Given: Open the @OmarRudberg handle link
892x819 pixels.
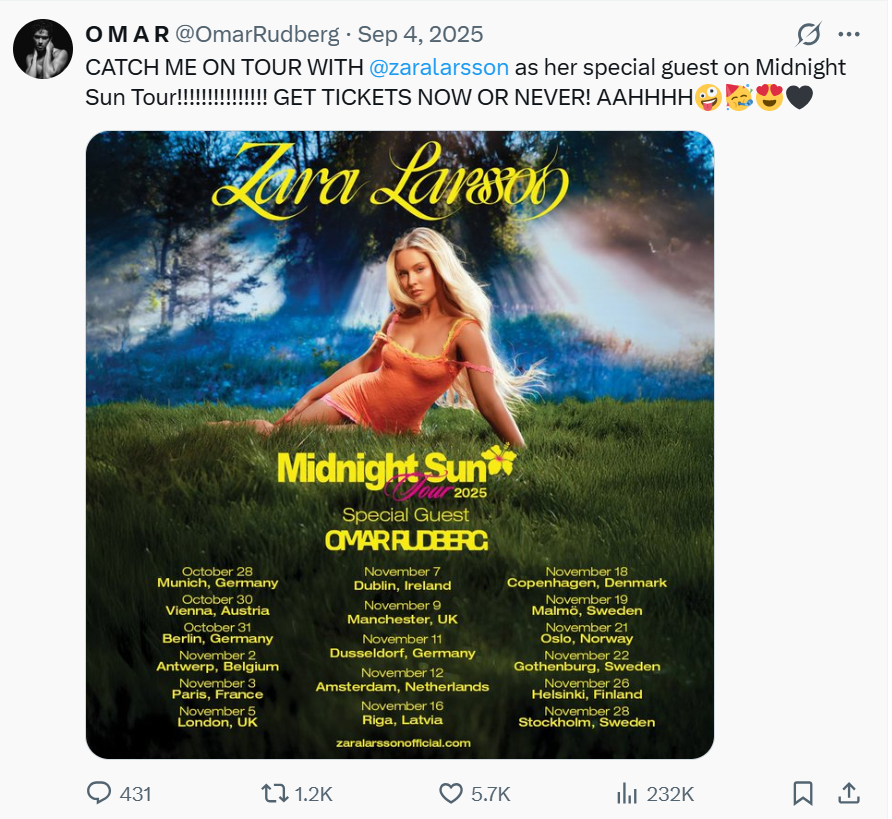Looking at the screenshot, I should click(260, 34).
